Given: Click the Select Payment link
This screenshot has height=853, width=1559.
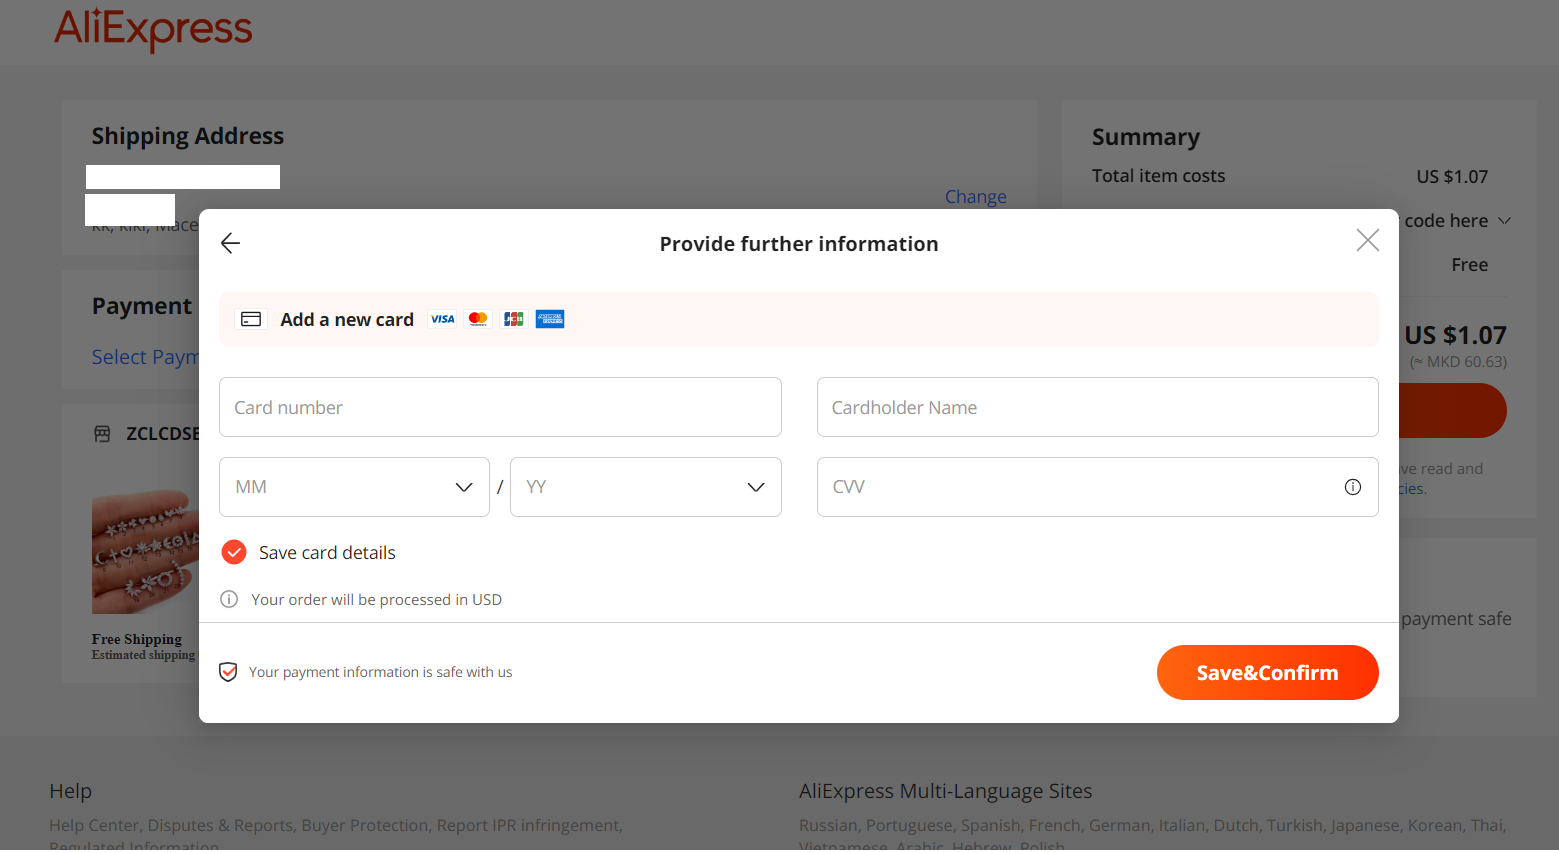Looking at the screenshot, I should [x=145, y=357].
